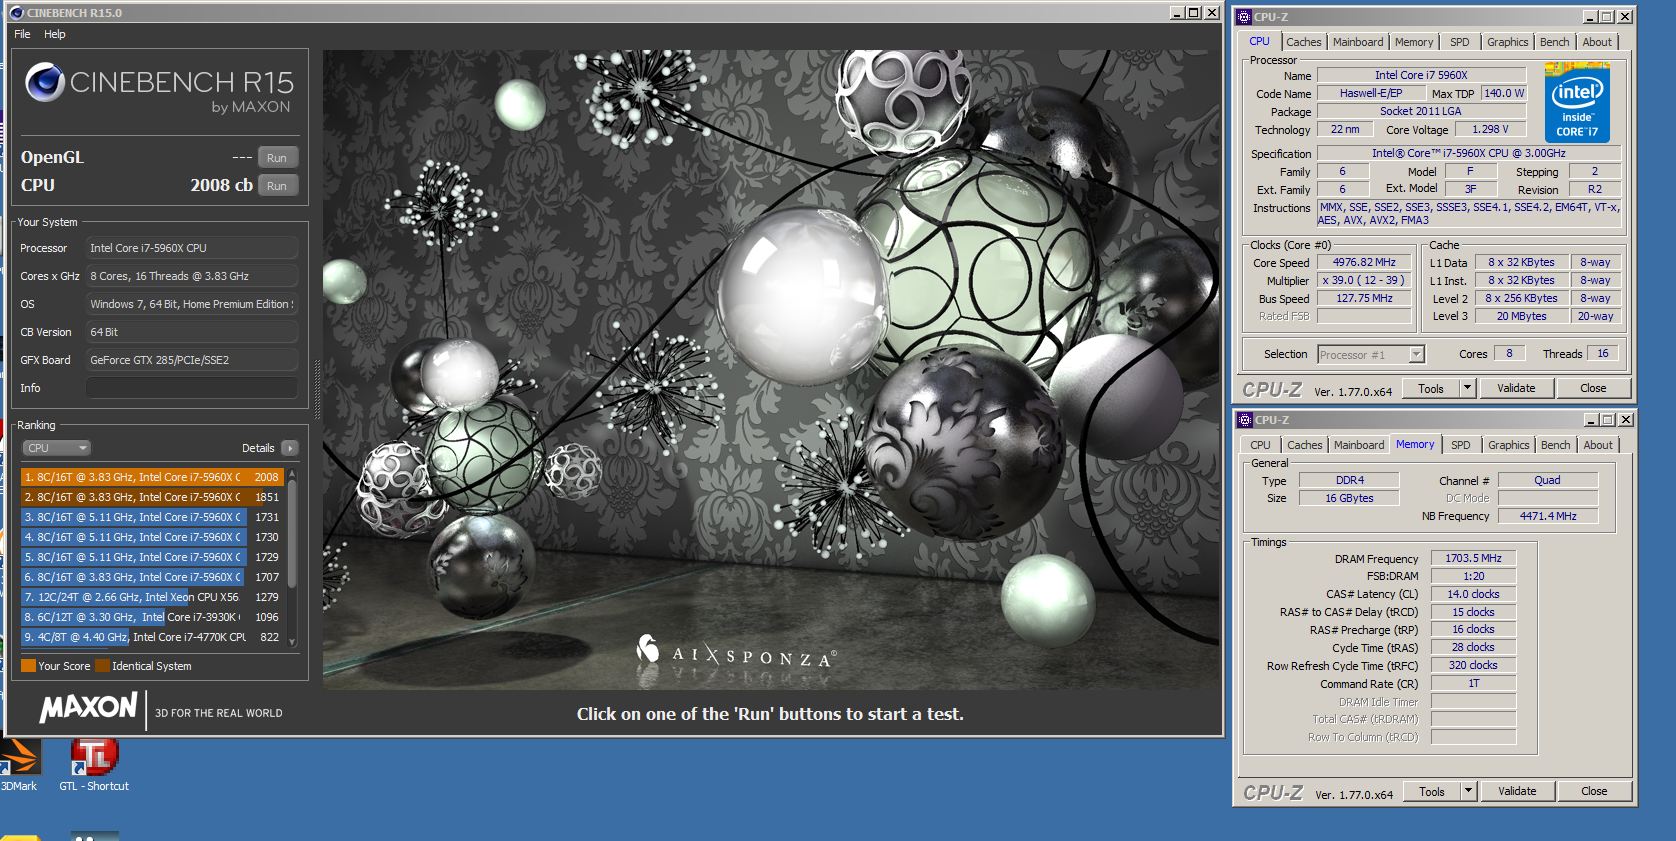This screenshot has width=1676, height=841.
Task: Click bottom CPU-Z Memory window title icon
Action: pyautogui.click(x=1245, y=420)
